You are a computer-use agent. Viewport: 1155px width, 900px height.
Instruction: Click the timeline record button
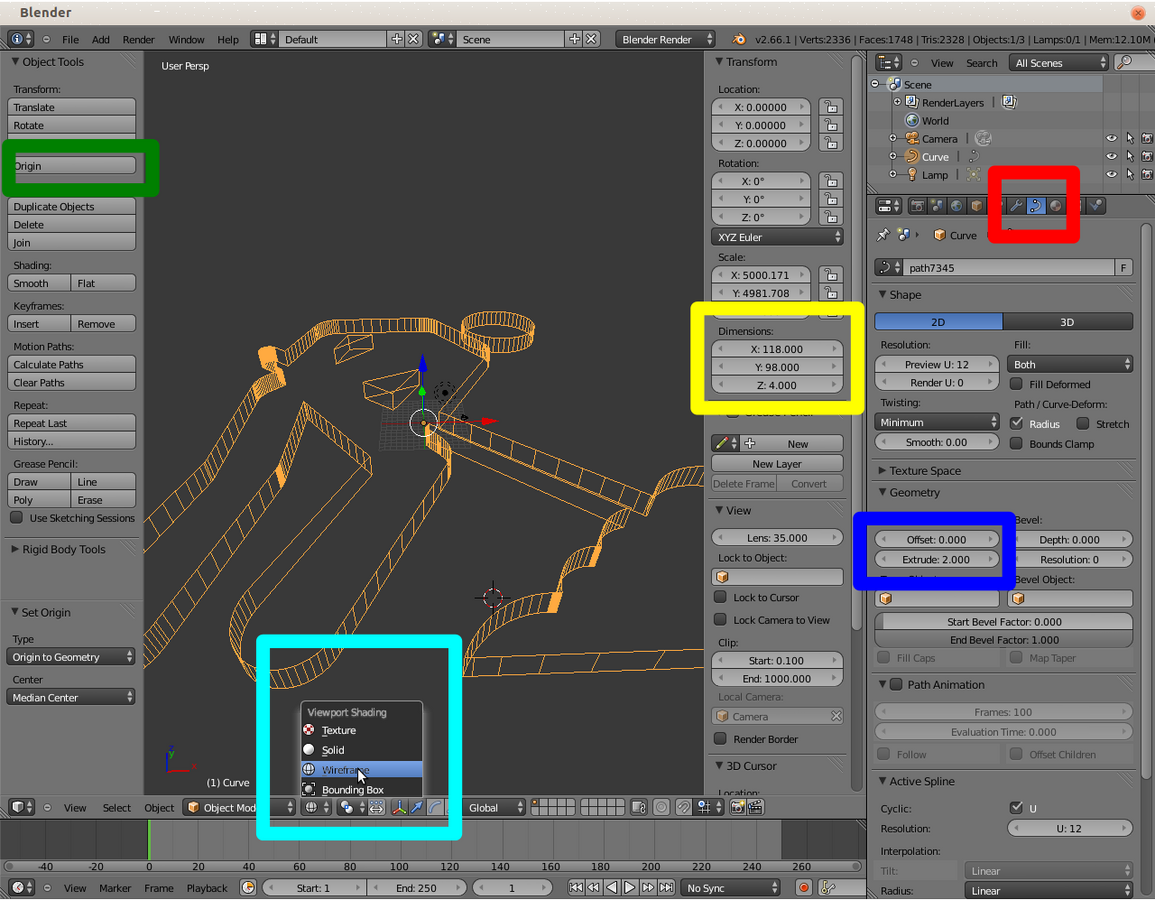pyautogui.click(x=803, y=888)
